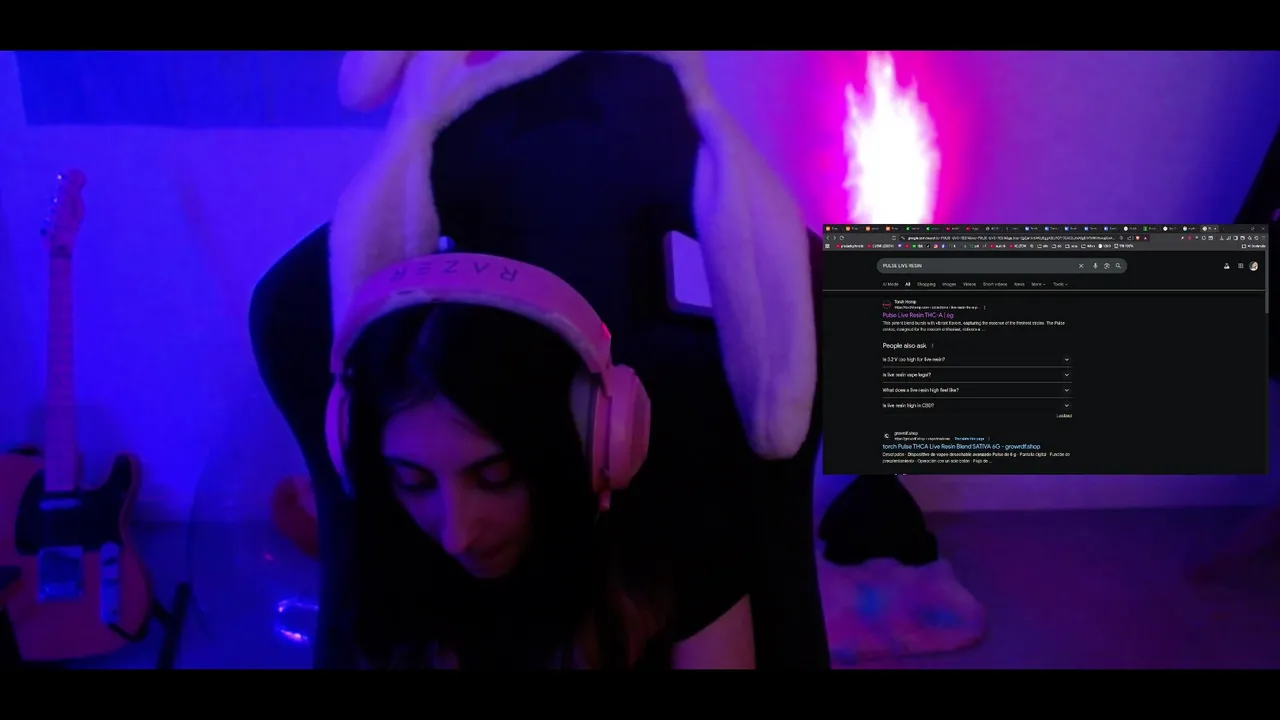Open the Google account profile avatar
The width and height of the screenshot is (1280, 720).
[x=1254, y=266]
